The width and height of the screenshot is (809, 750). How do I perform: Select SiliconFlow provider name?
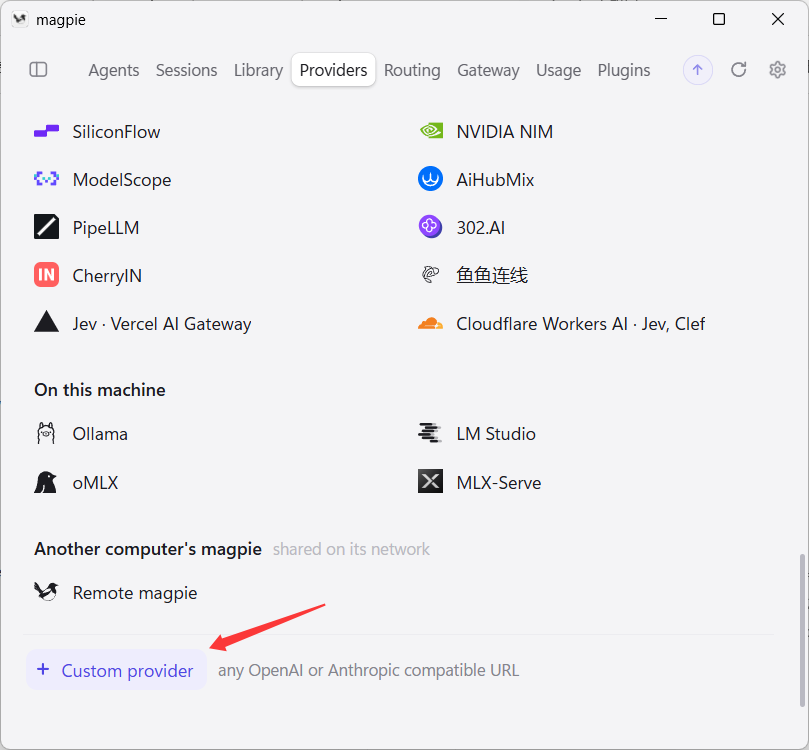[116, 132]
